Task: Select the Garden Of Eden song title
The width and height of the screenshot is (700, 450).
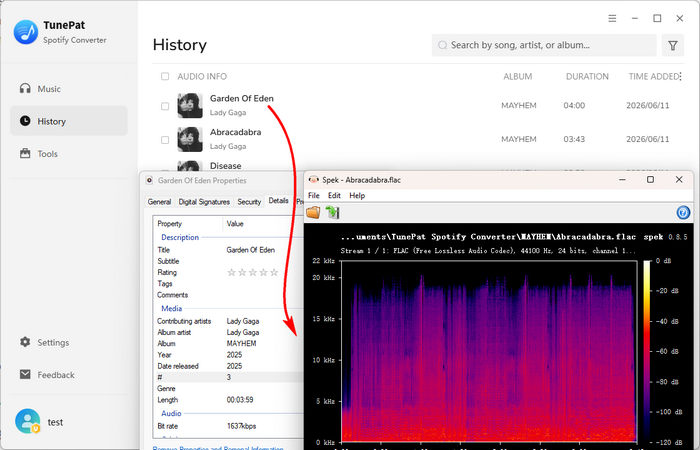Action: (242, 98)
